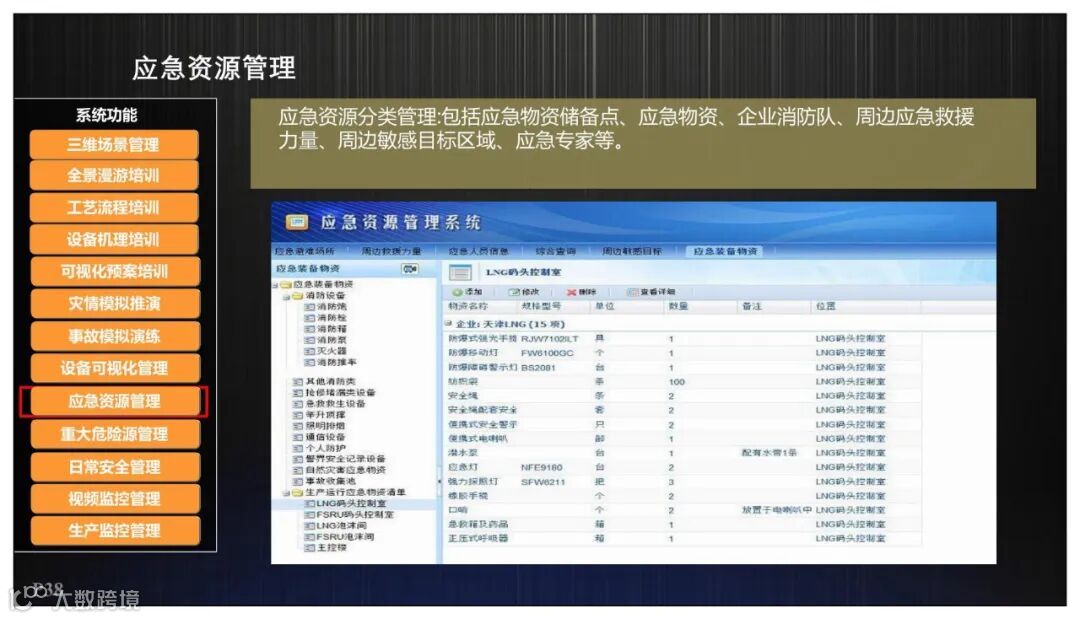Click the leaf icon beside 个人防护

tap(298, 448)
